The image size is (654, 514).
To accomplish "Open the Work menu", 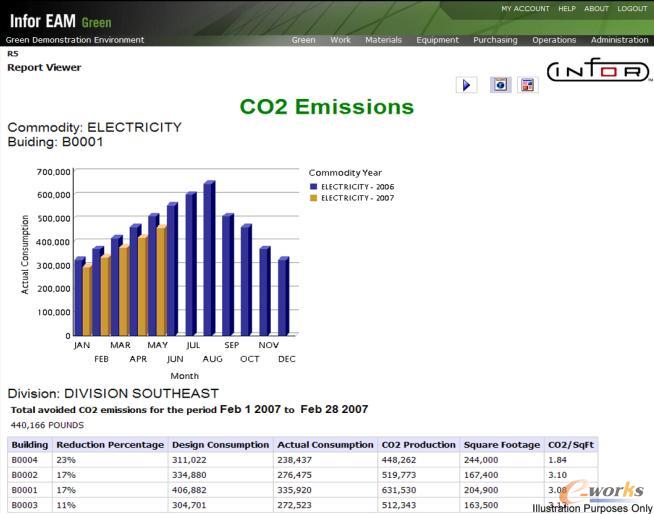I will tap(340, 40).
